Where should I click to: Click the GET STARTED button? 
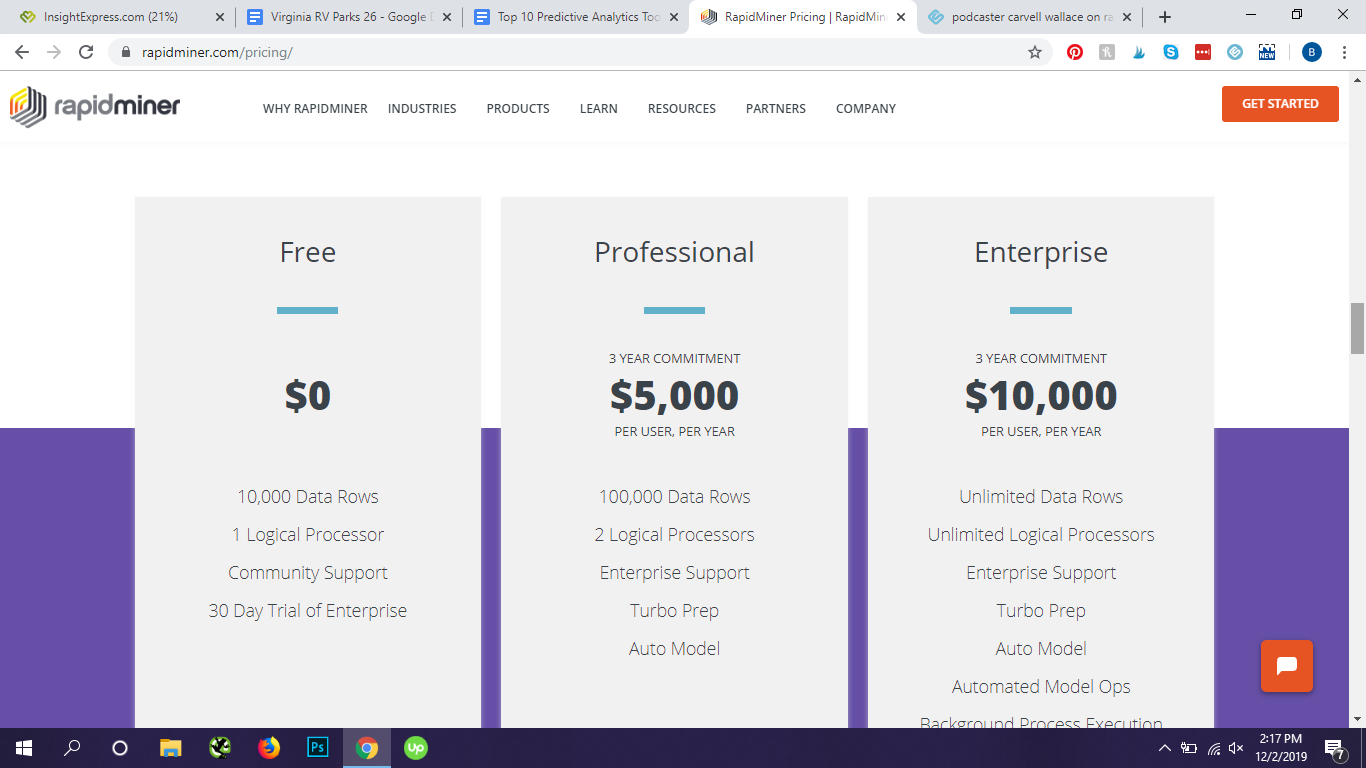1280,104
